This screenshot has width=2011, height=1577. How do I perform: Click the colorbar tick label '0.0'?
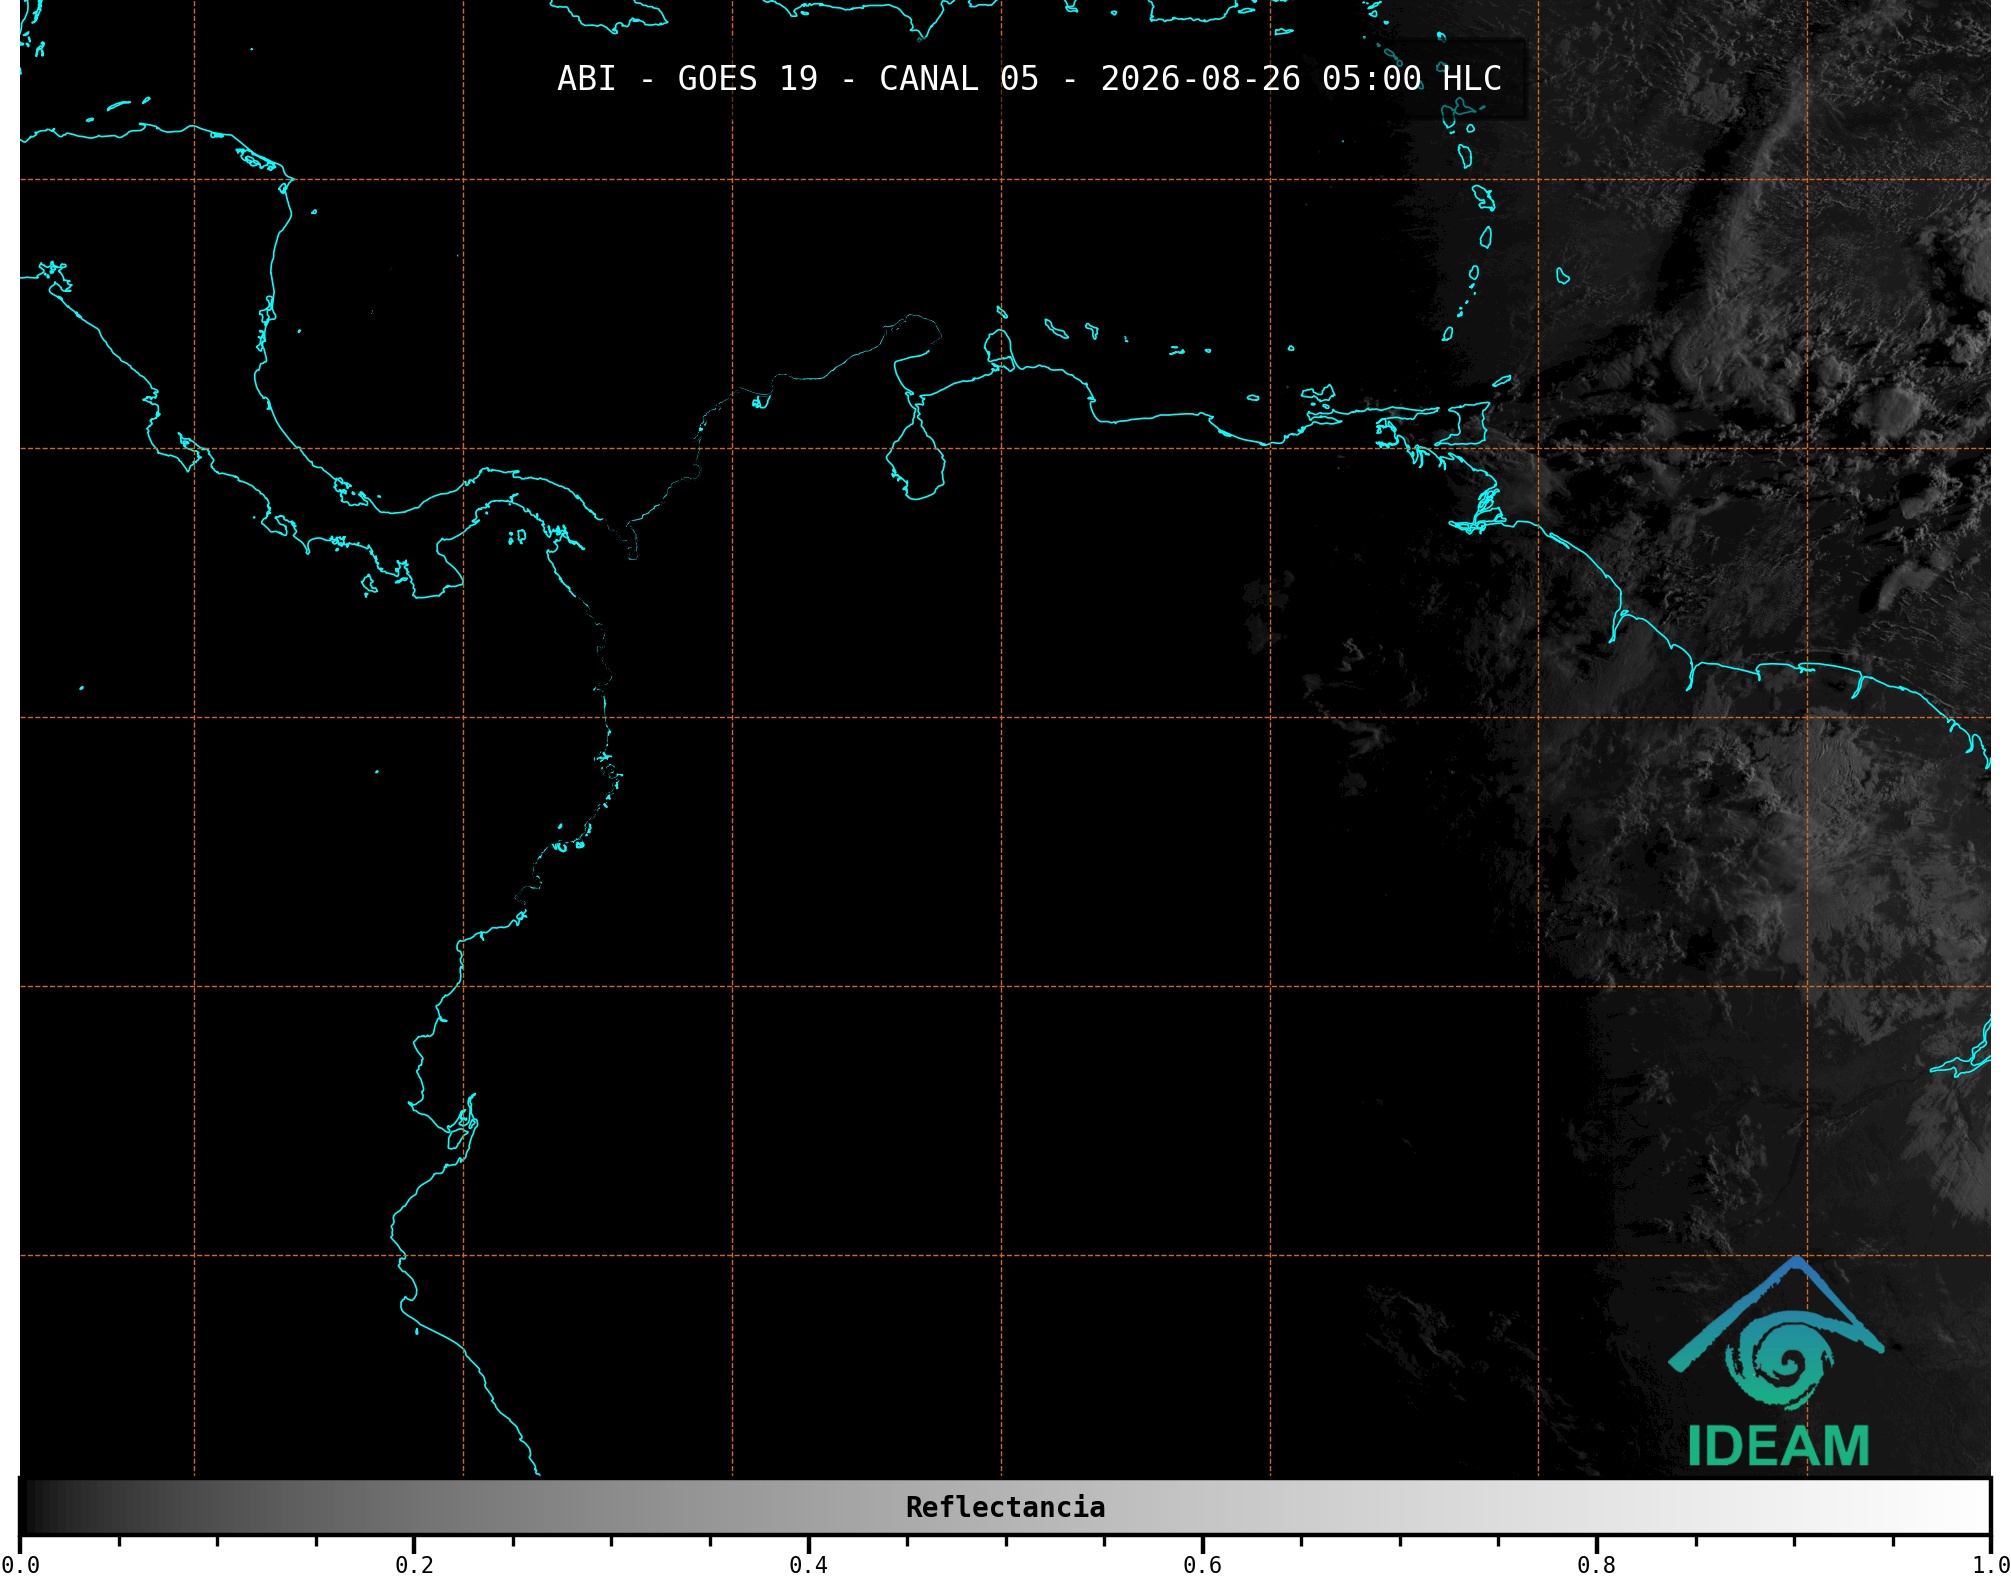tap(21, 1564)
